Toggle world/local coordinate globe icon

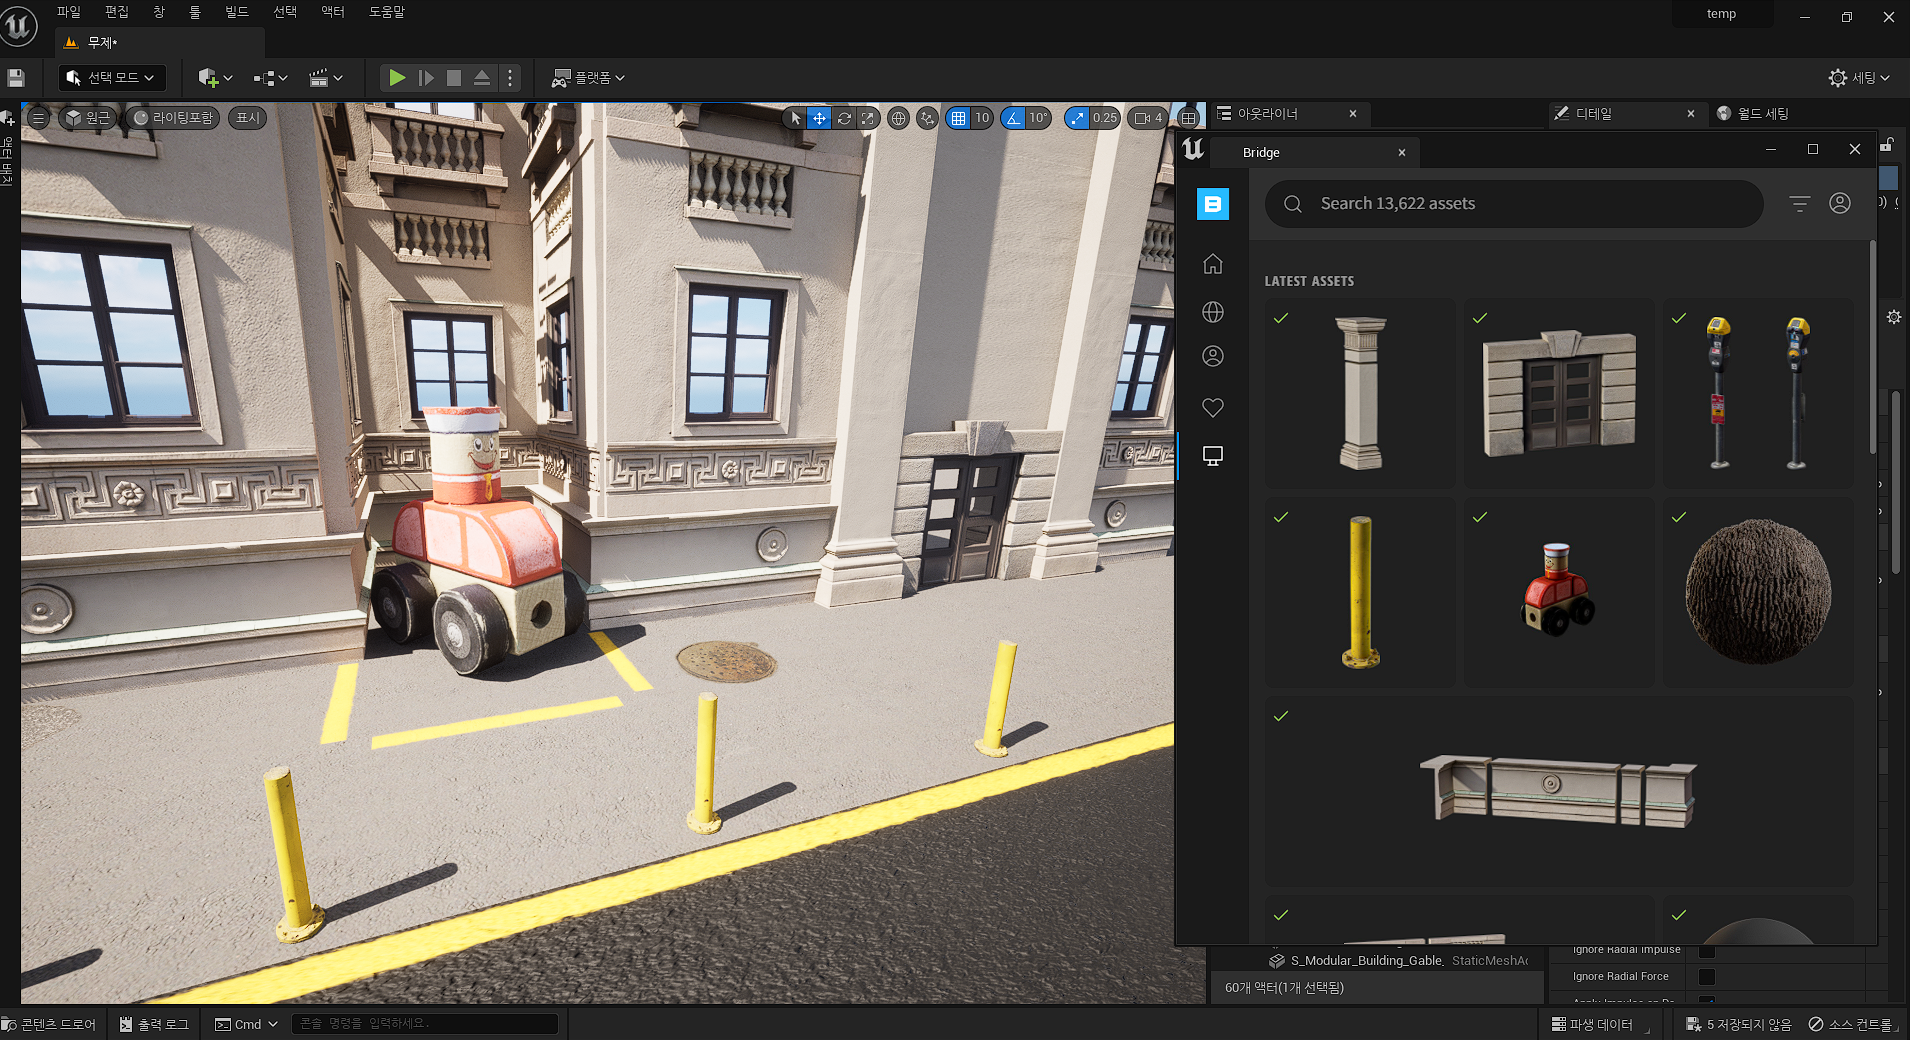coord(898,118)
